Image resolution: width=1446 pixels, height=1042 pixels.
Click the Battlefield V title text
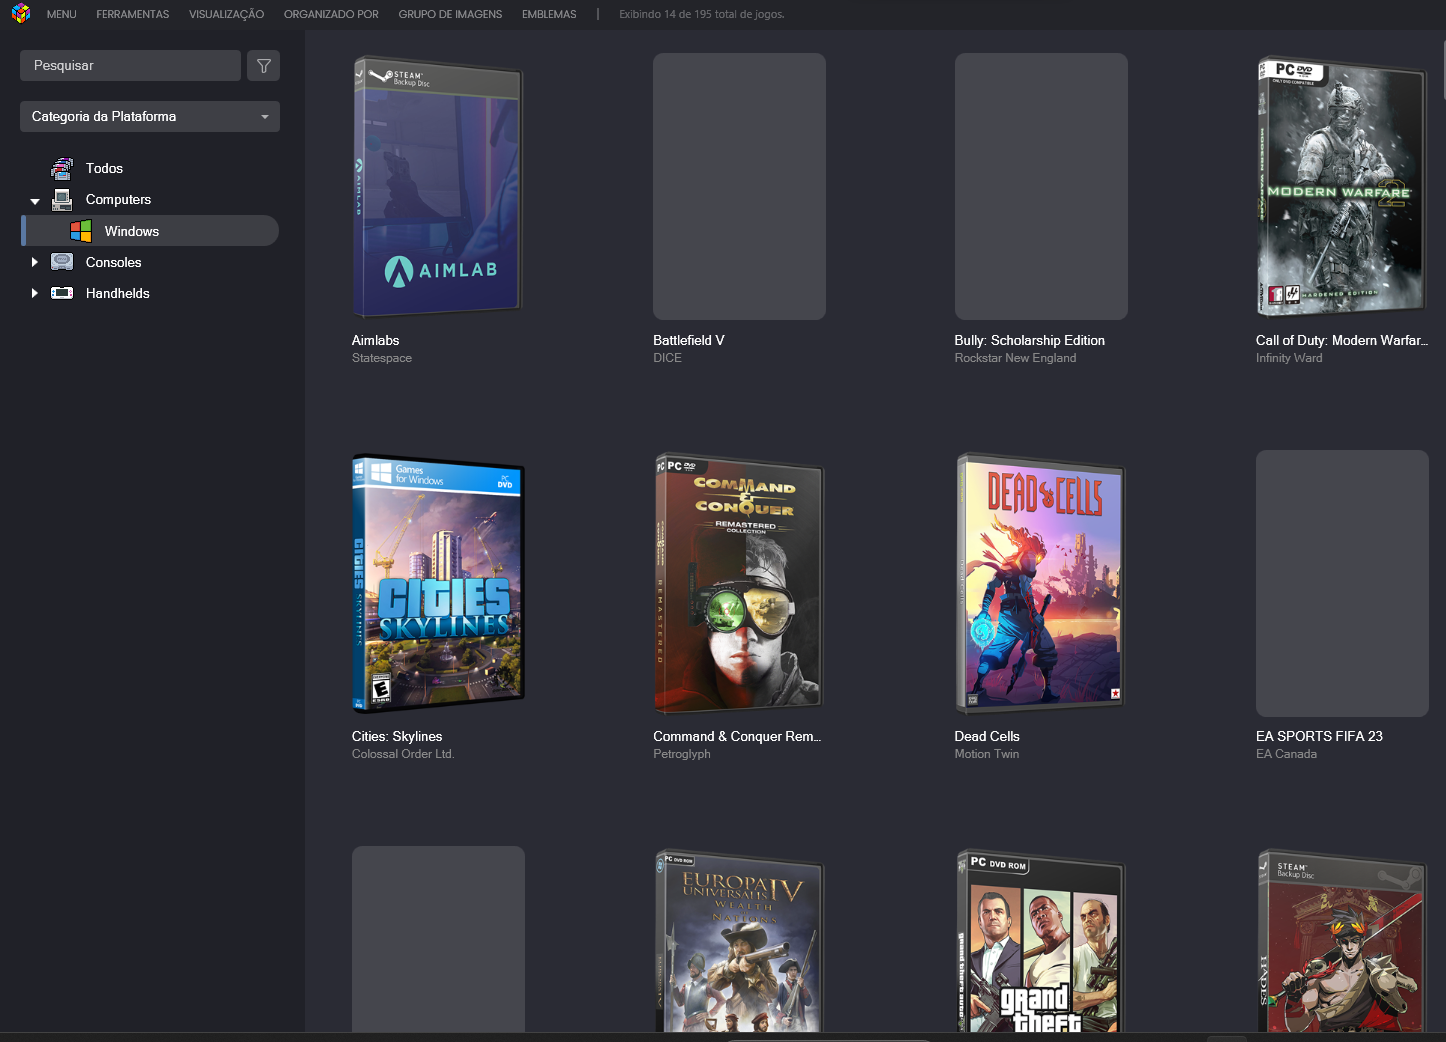click(689, 340)
